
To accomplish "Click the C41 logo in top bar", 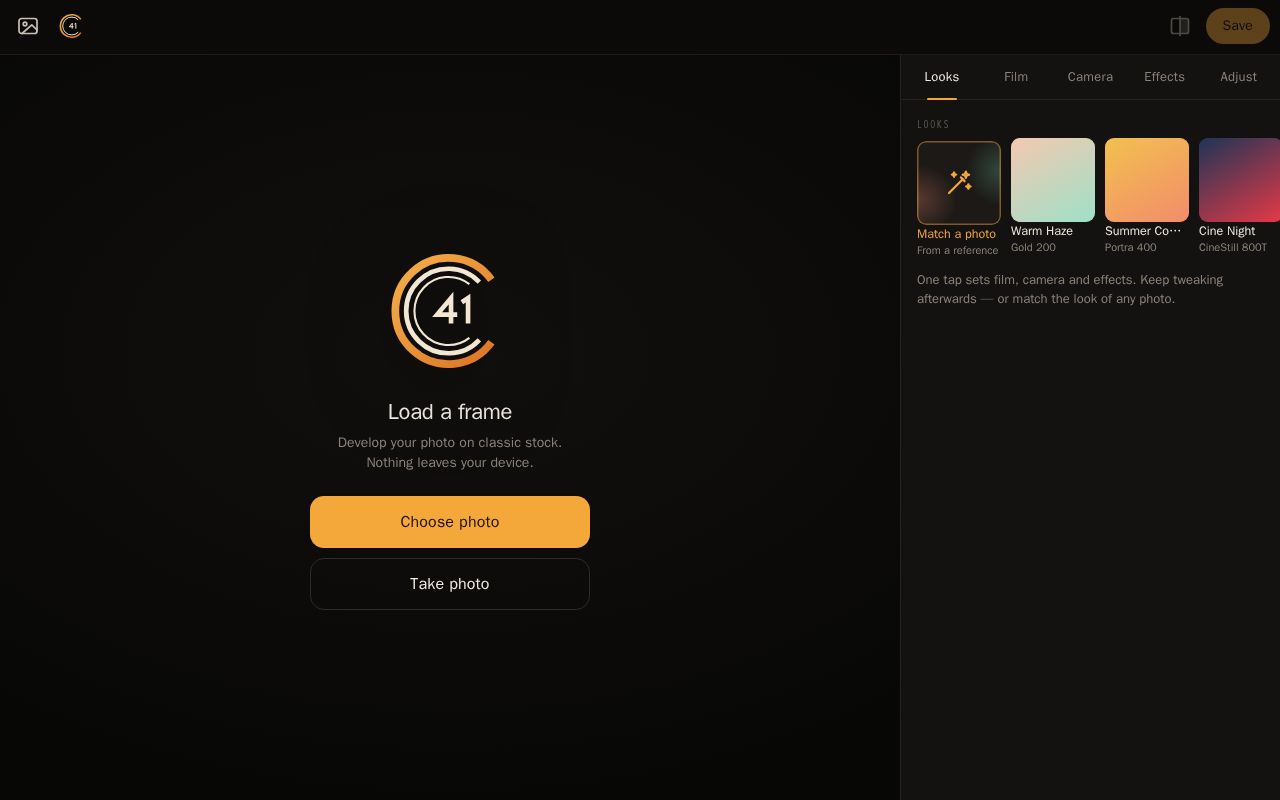I will 71,26.
